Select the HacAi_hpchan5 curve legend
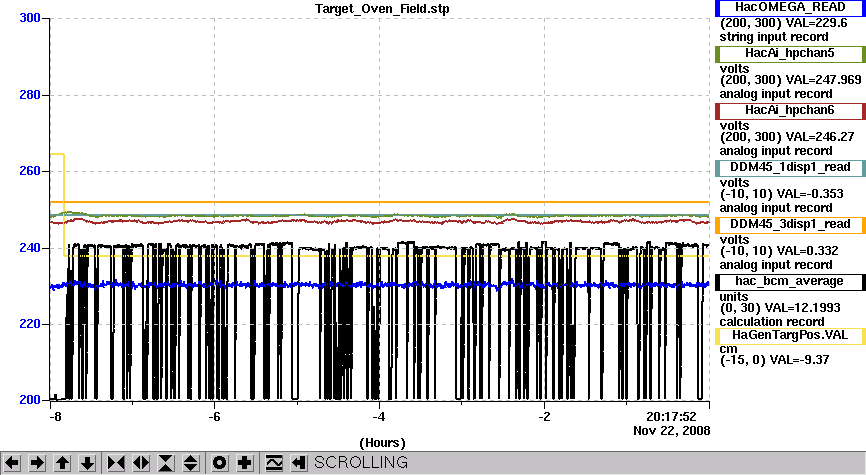The height and width of the screenshot is (475, 866). click(790, 54)
